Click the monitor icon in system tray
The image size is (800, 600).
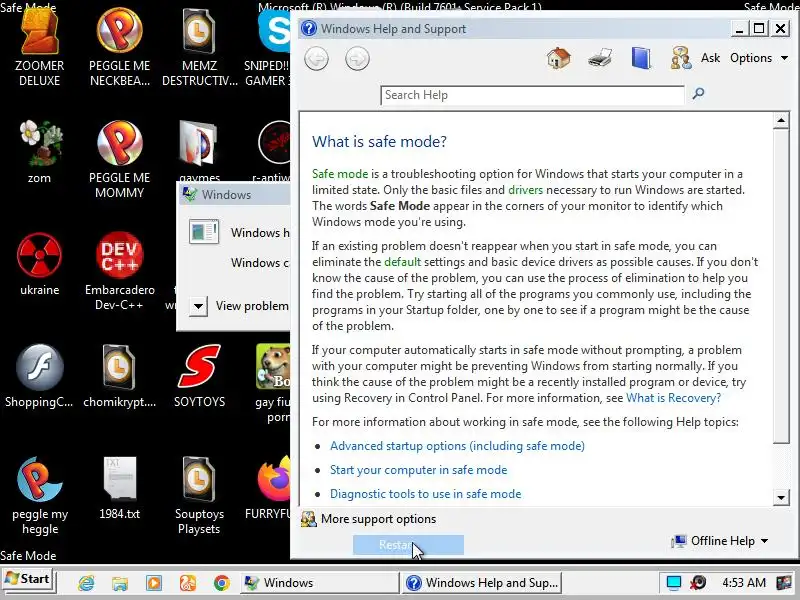(x=673, y=583)
